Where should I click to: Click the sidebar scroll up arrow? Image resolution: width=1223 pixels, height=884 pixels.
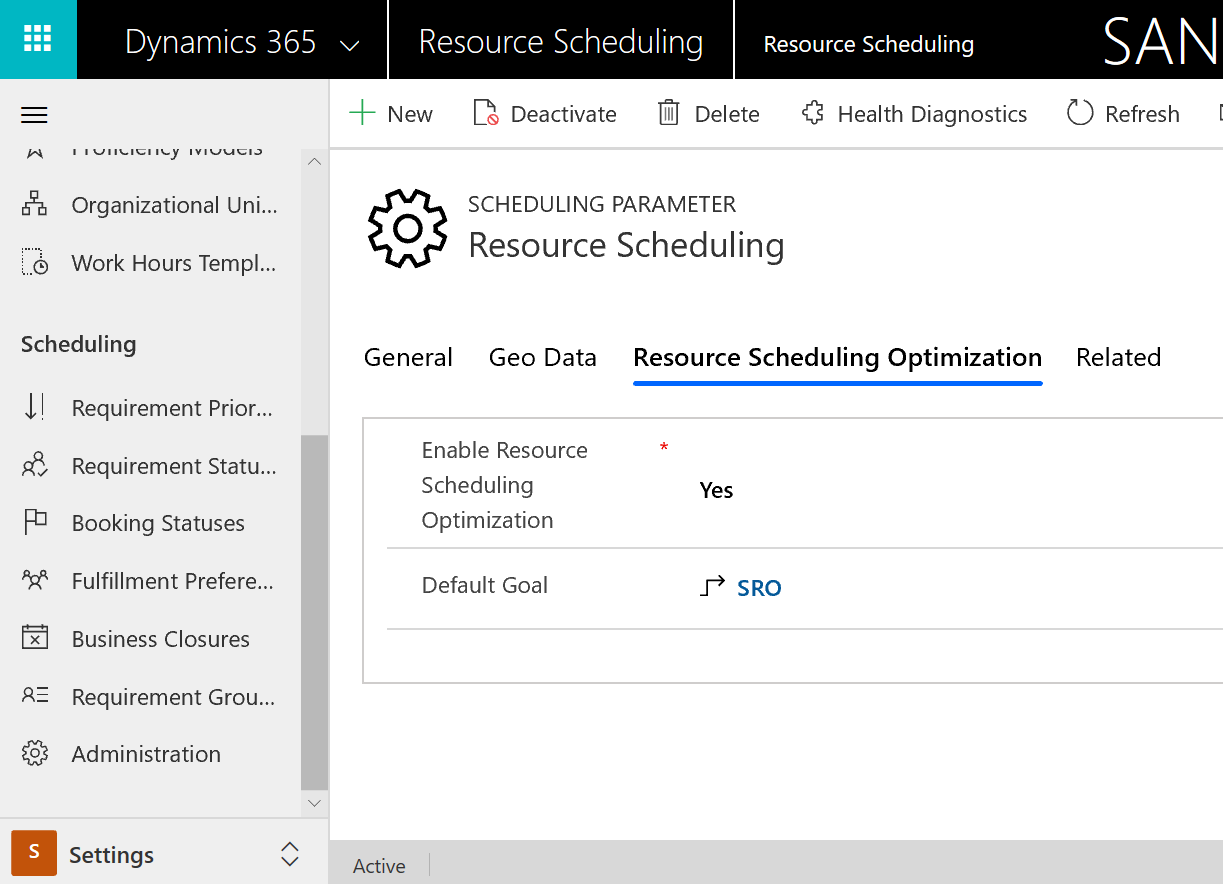[x=314, y=161]
